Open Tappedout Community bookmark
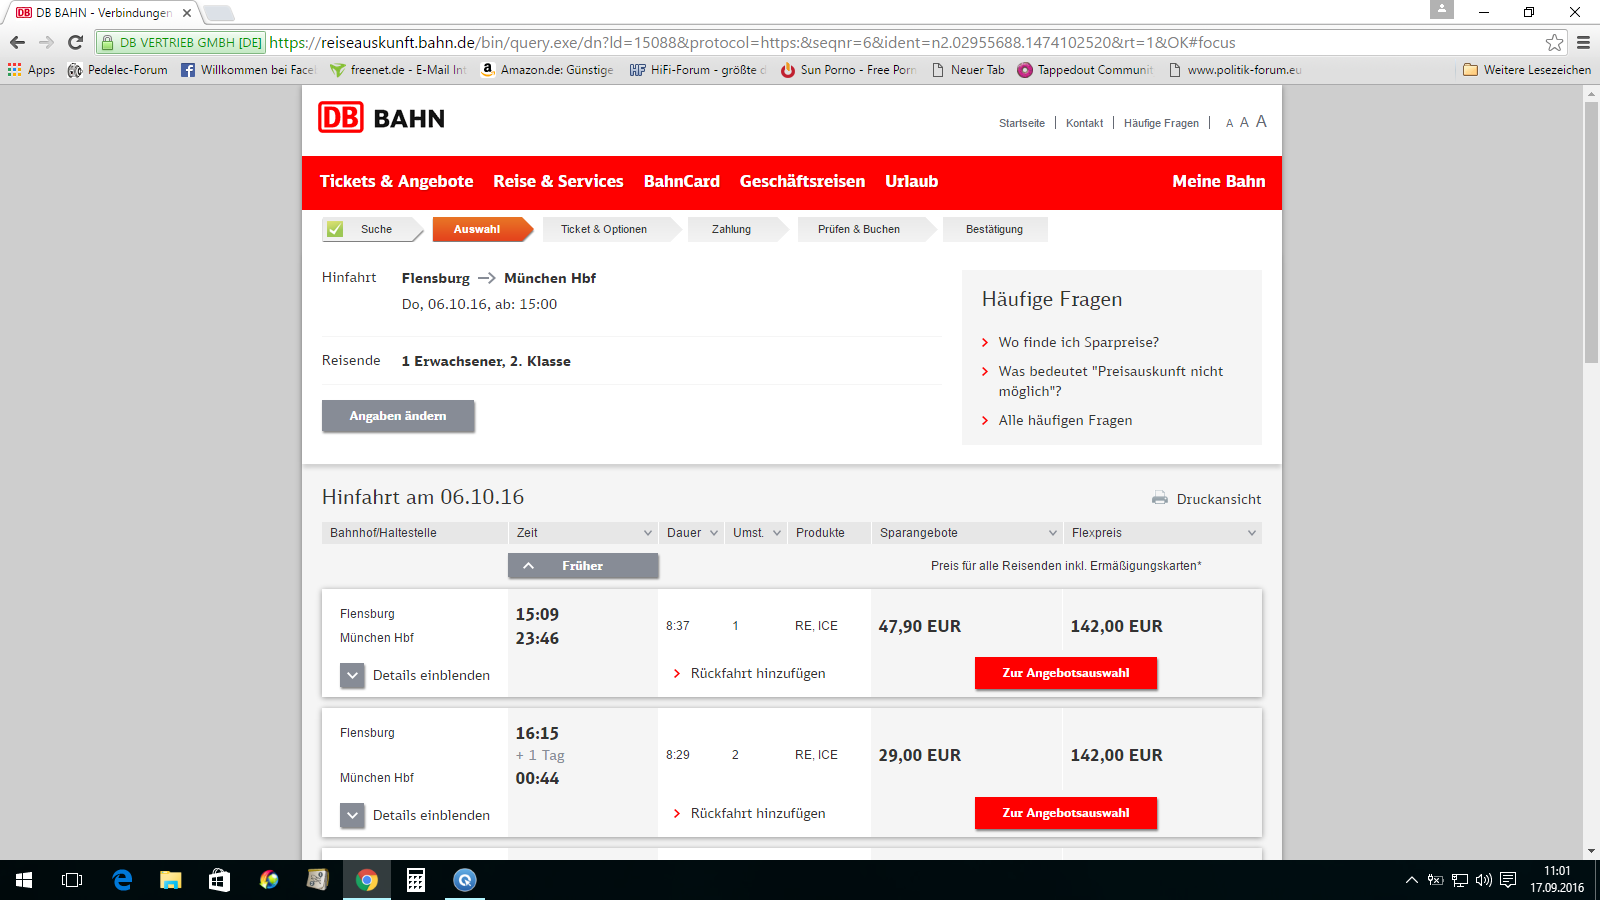 pyautogui.click(x=1085, y=70)
